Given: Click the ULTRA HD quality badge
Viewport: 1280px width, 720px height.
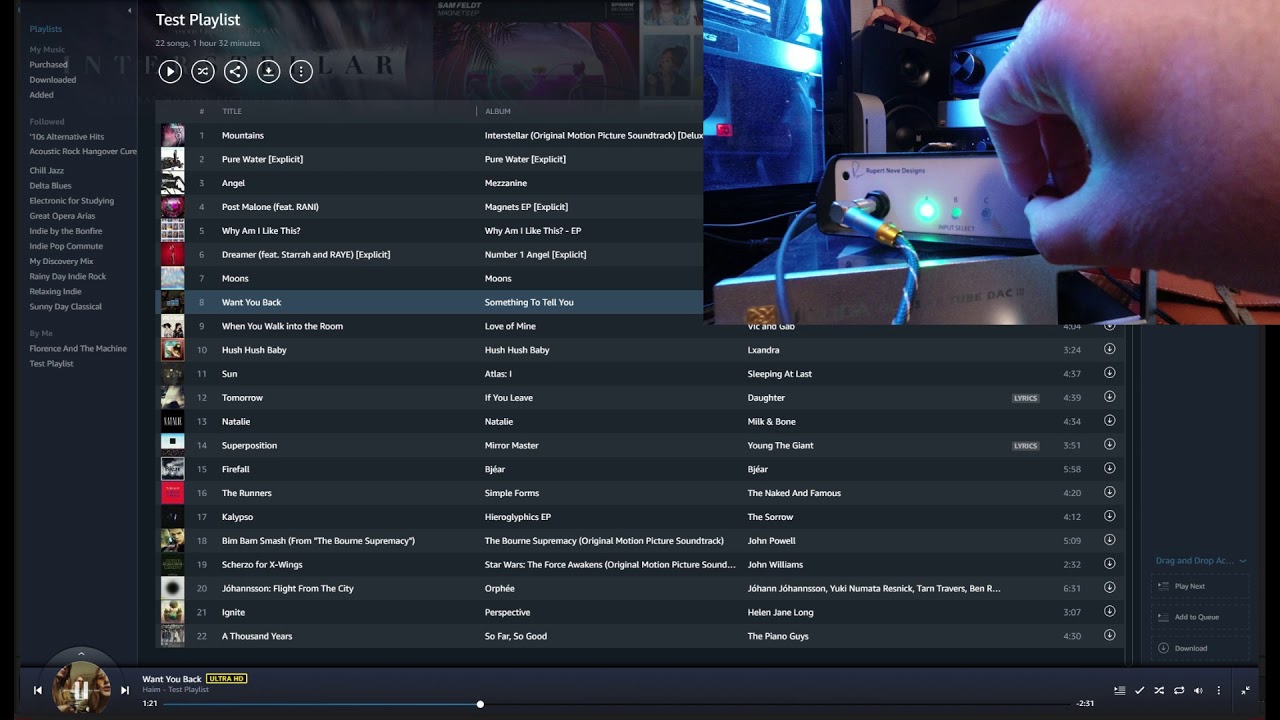Looking at the screenshot, I should [226, 679].
